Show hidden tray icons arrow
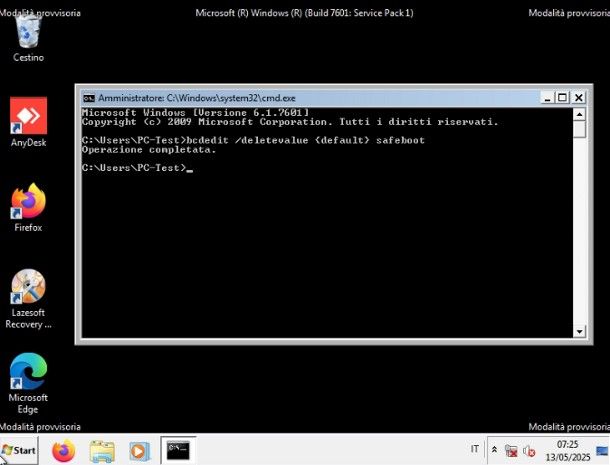Screen dimensions: 610x465 click(x=494, y=449)
